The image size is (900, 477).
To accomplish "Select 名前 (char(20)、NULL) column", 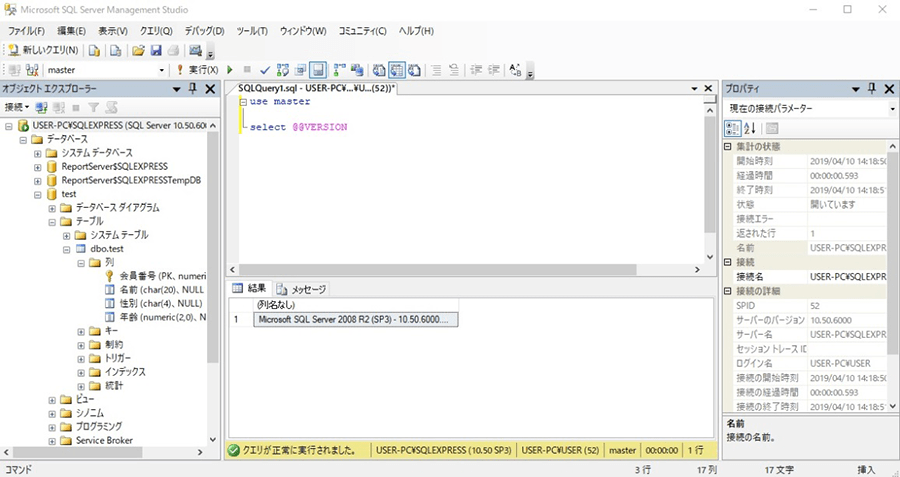I will [x=161, y=290].
